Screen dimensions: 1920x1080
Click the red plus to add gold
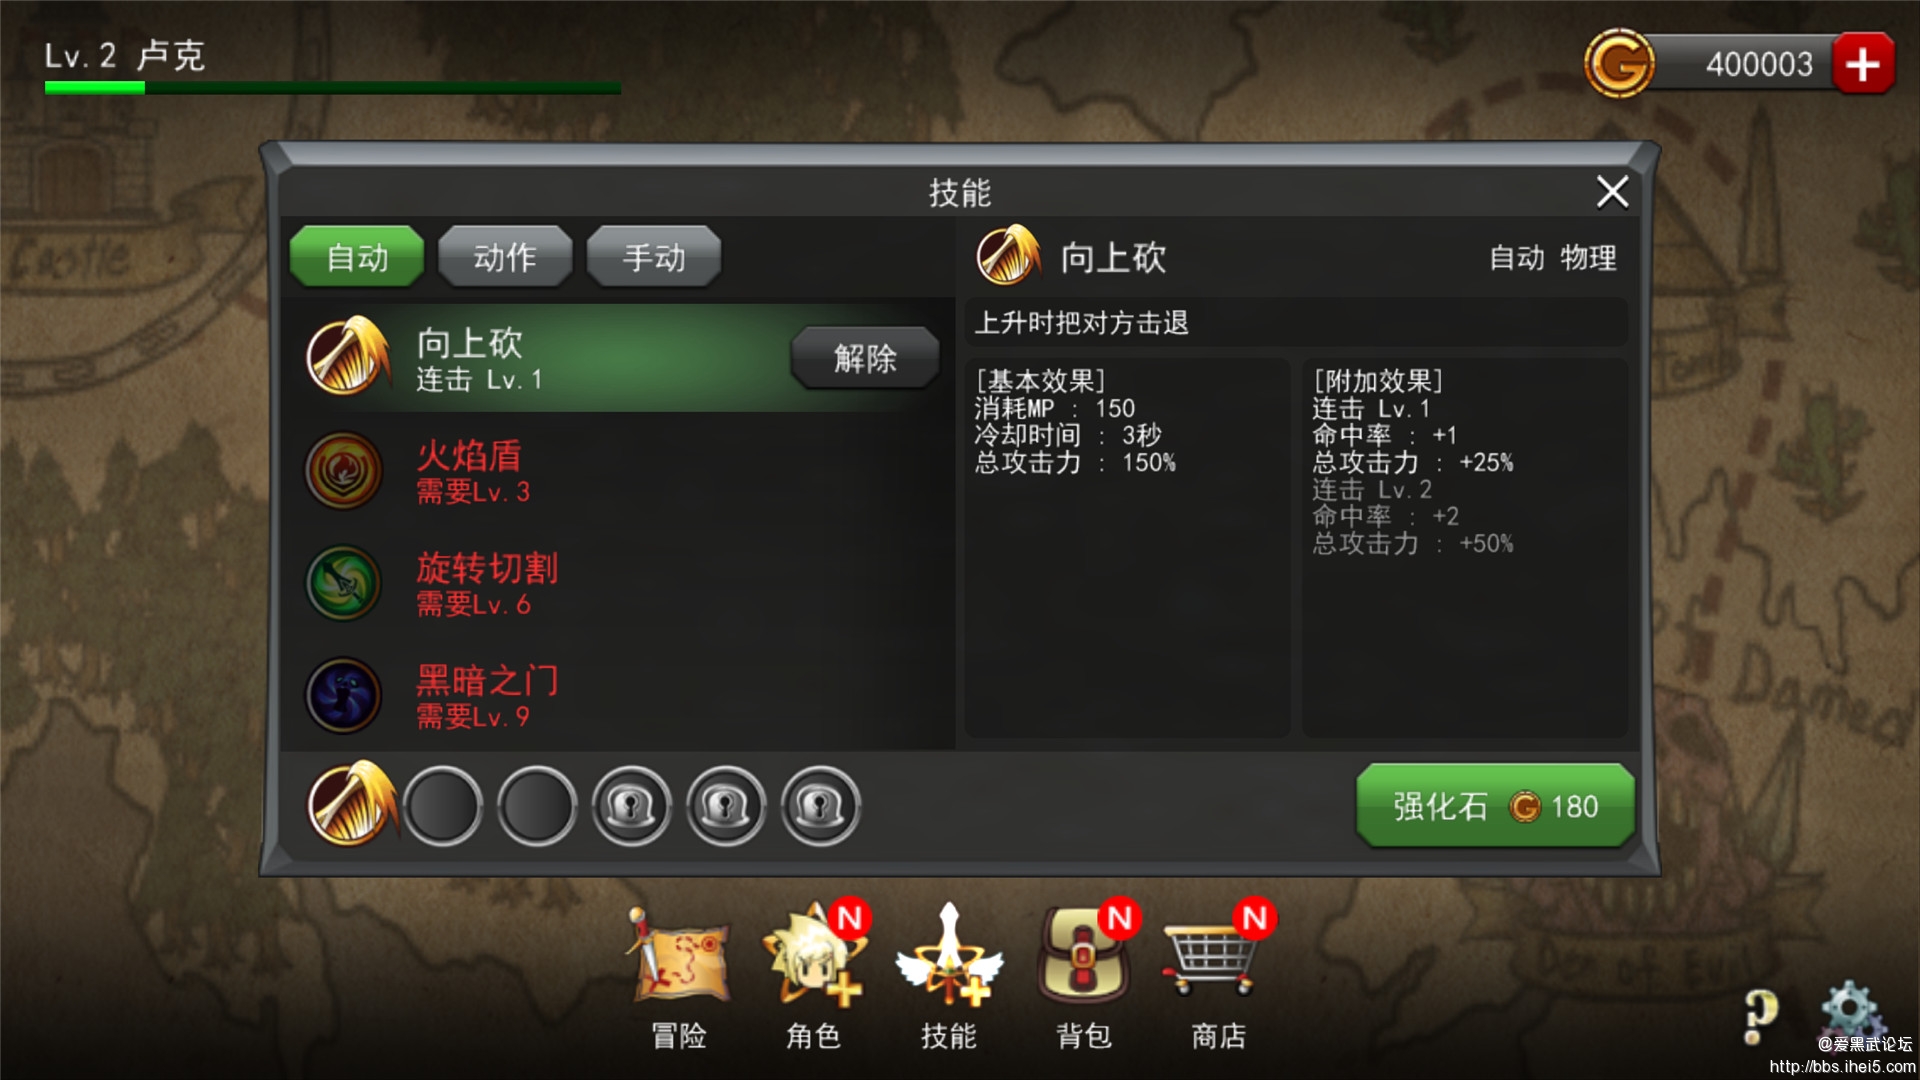pos(1862,64)
